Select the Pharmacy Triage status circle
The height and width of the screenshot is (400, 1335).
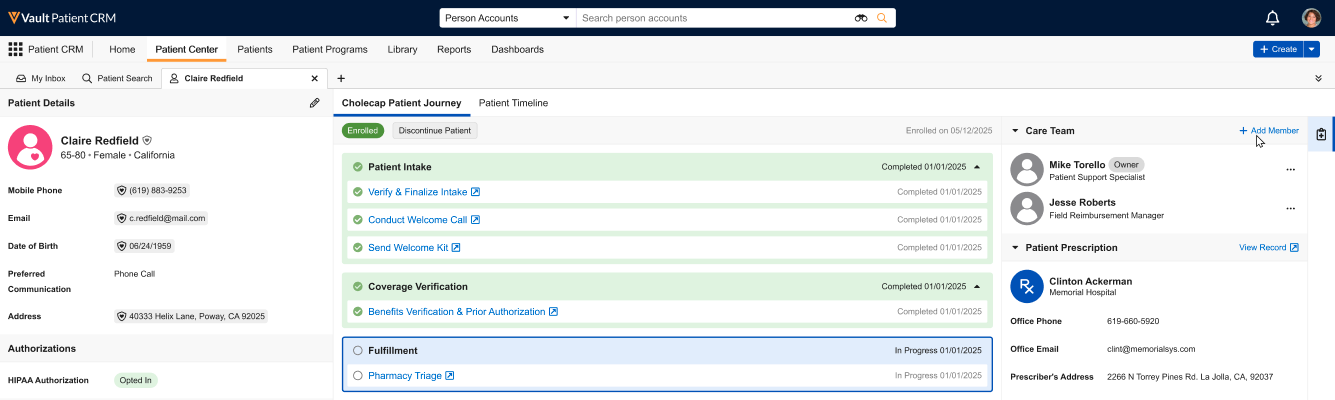coord(357,376)
